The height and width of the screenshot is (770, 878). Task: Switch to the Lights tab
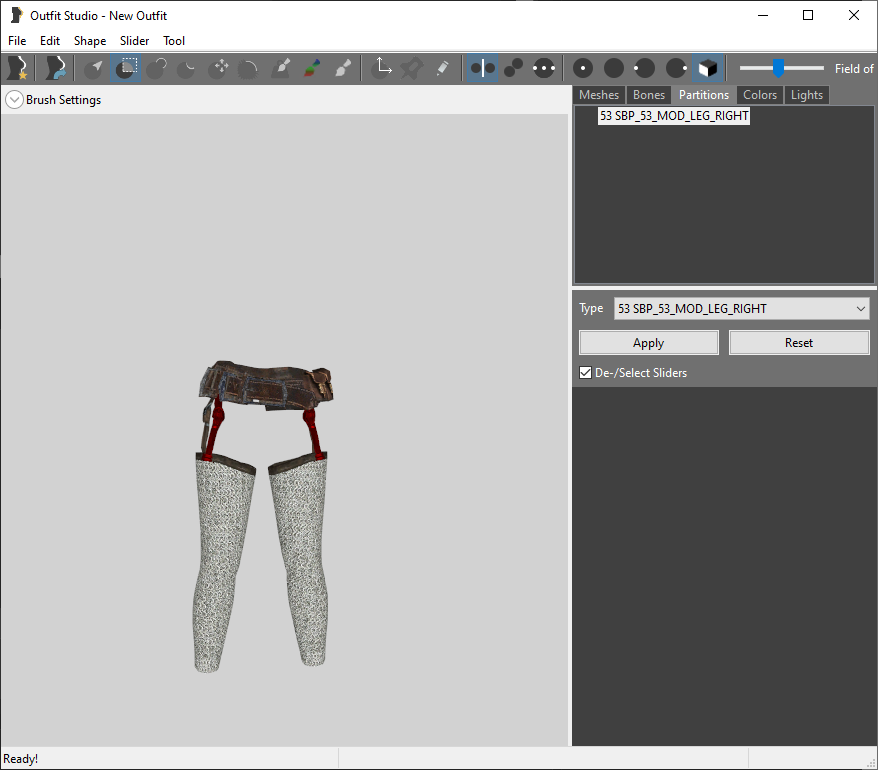click(x=807, y=95)
